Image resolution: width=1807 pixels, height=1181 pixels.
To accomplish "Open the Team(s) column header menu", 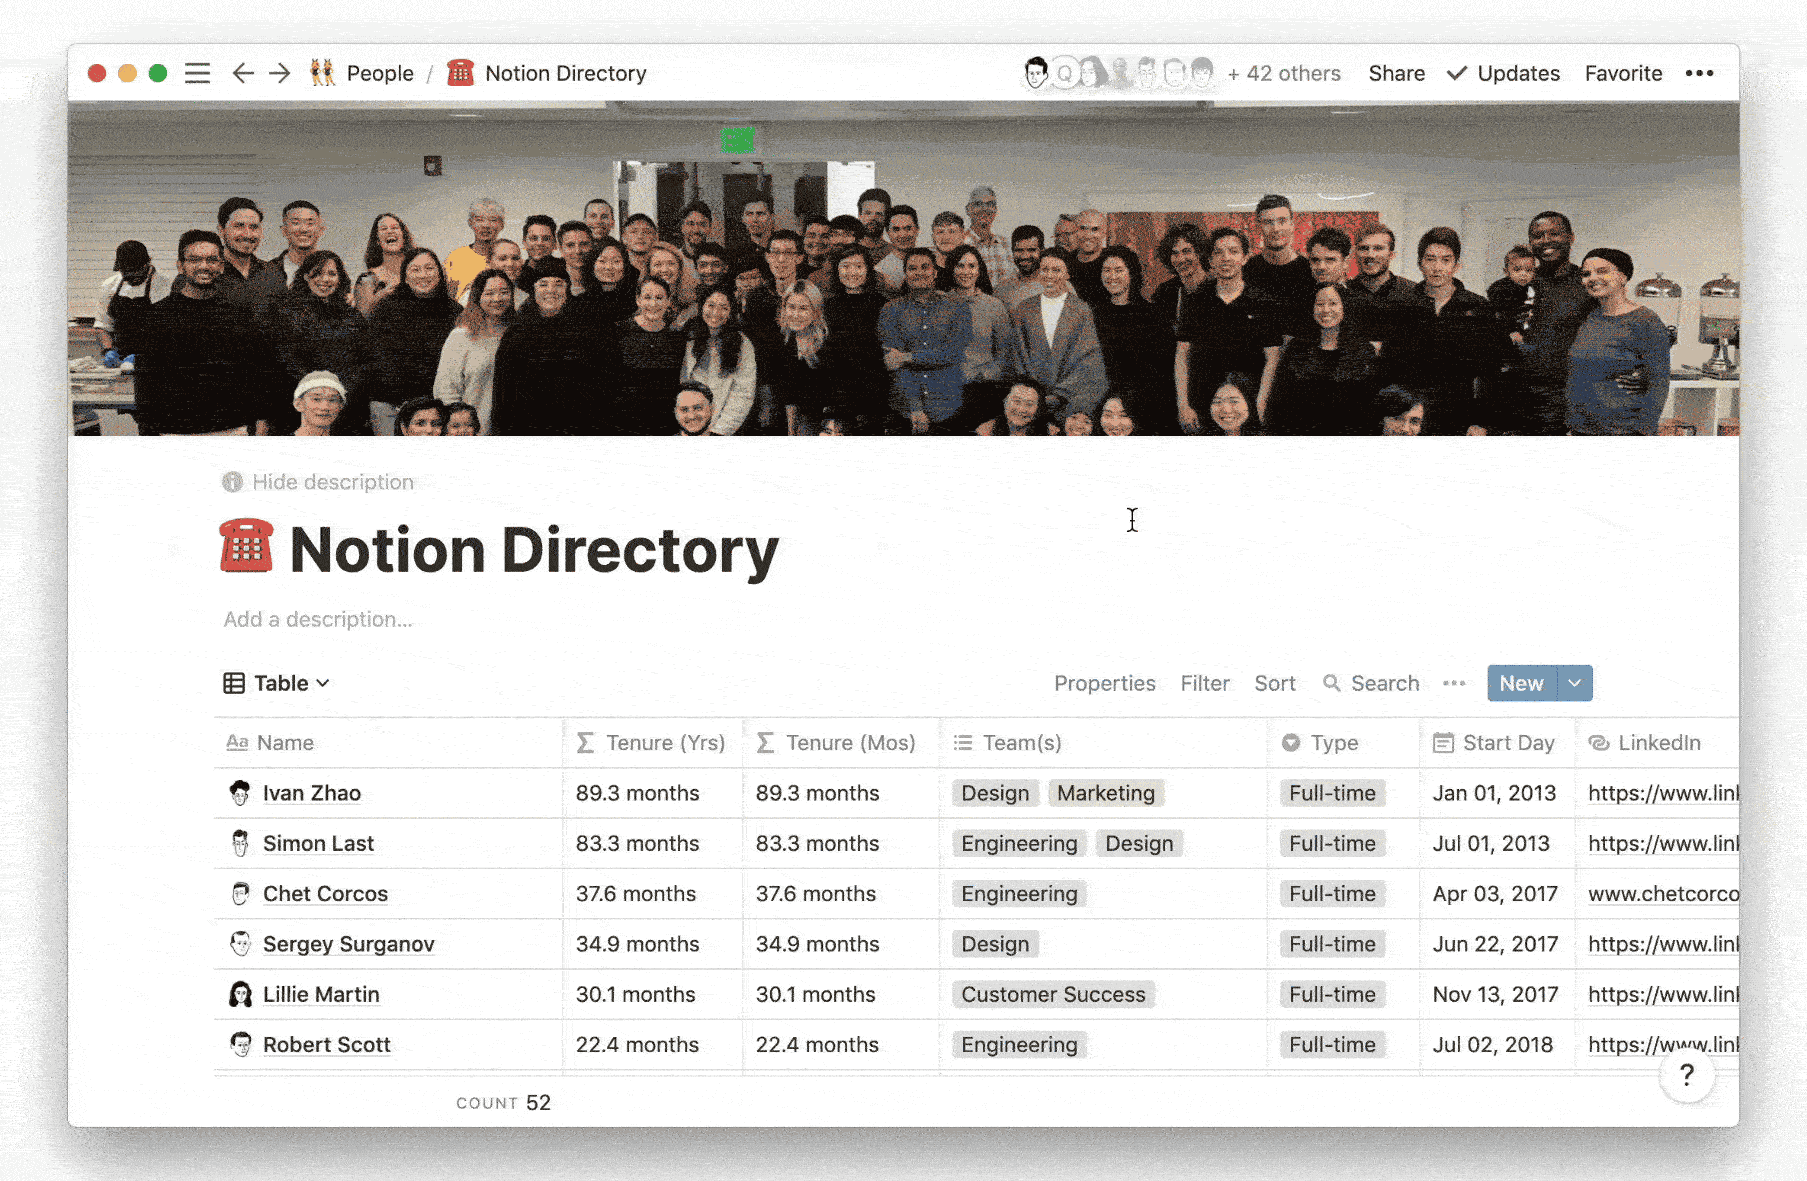I will click(1104, 743).
